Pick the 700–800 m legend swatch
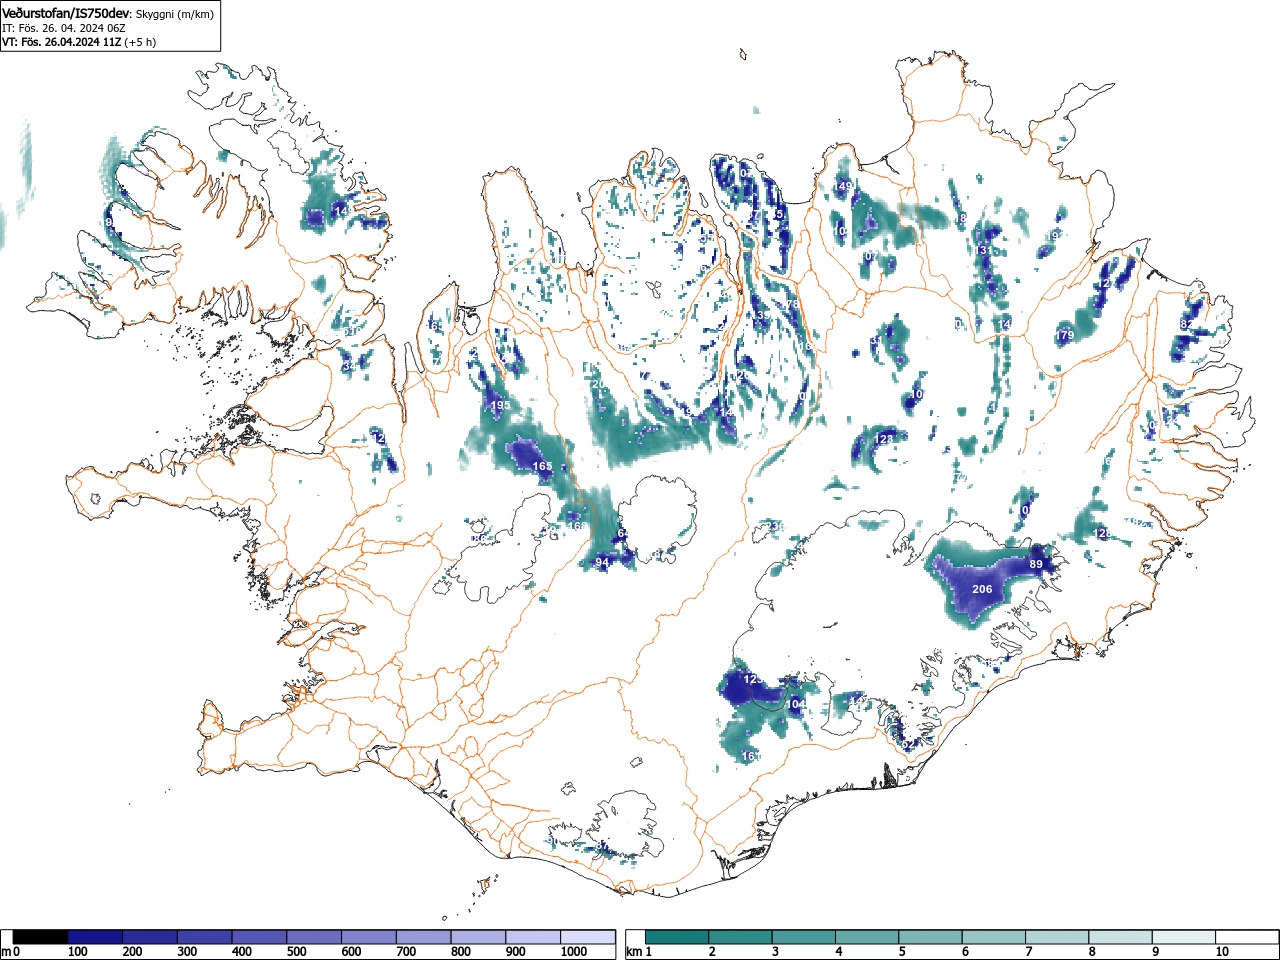Viewport: 1280px width, 960px height. coord(423,937)
